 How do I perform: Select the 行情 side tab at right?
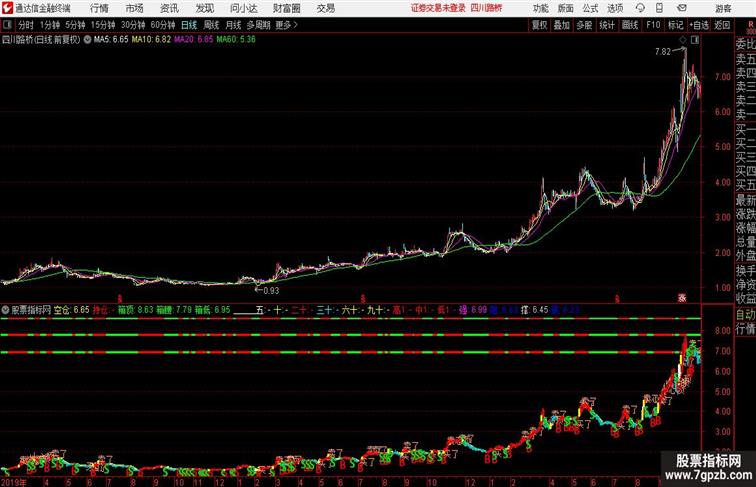[x=745, y=329]
